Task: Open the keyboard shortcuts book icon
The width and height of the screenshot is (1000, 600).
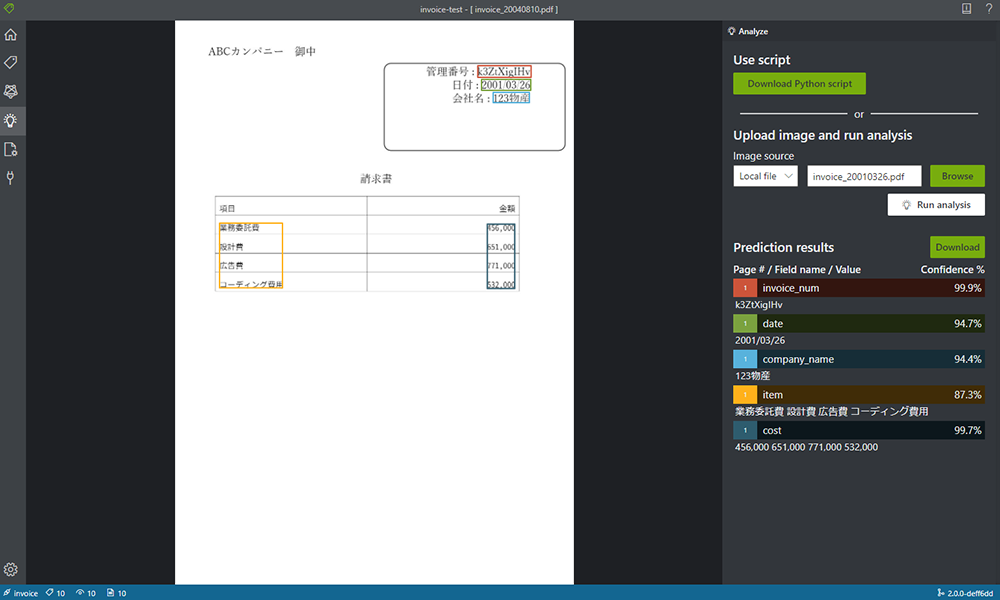Action: click(x=966, y=9)
